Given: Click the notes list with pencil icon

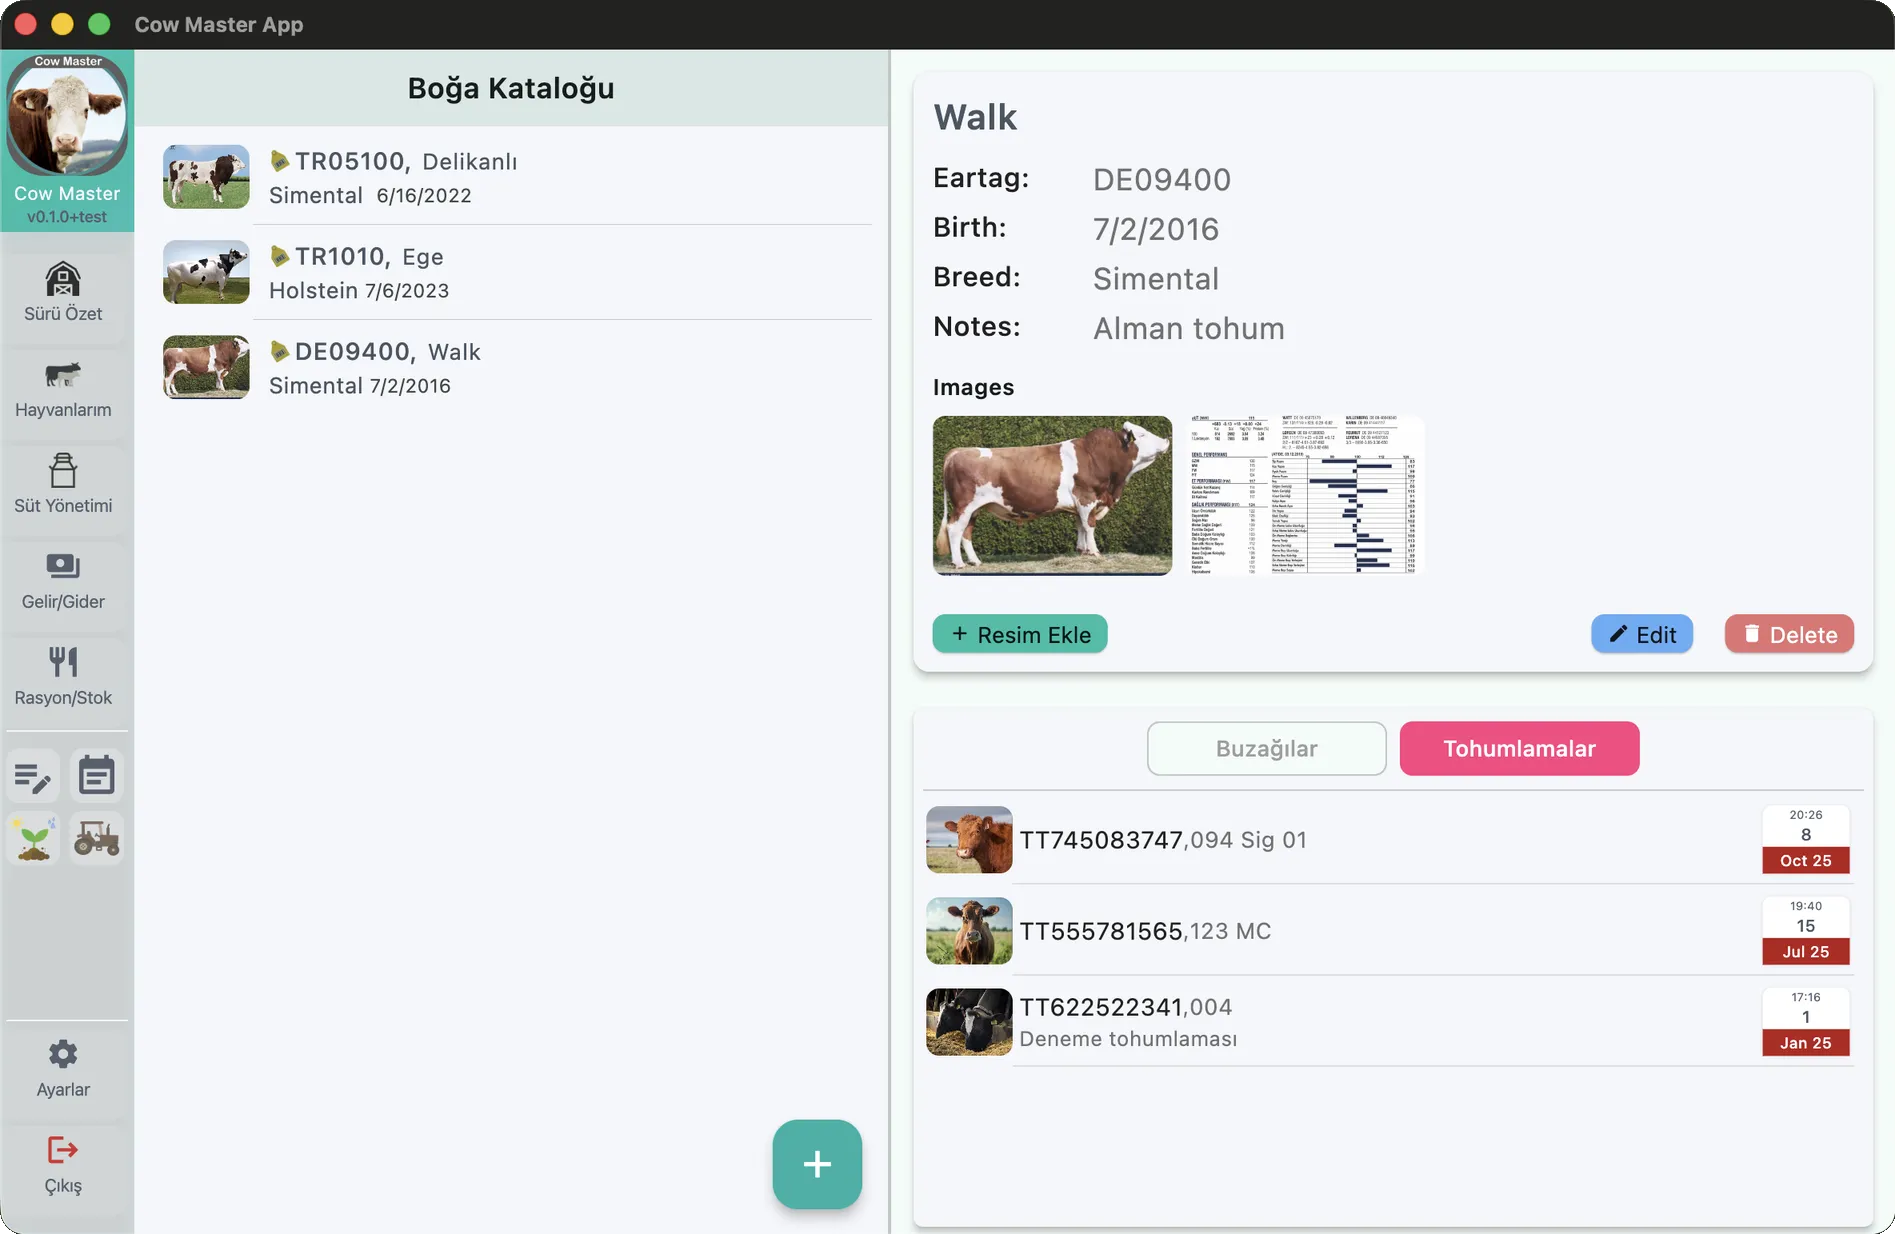Looking at the screenshot, I should click(x=33, y=777).
